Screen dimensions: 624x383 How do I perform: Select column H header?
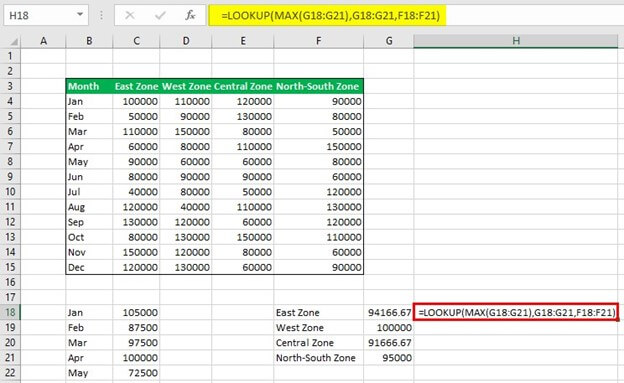[x=516, y=41]
